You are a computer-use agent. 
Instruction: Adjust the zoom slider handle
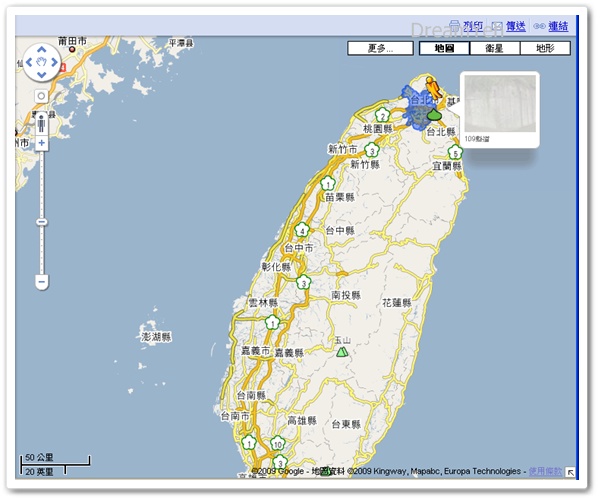coord(42,222)
